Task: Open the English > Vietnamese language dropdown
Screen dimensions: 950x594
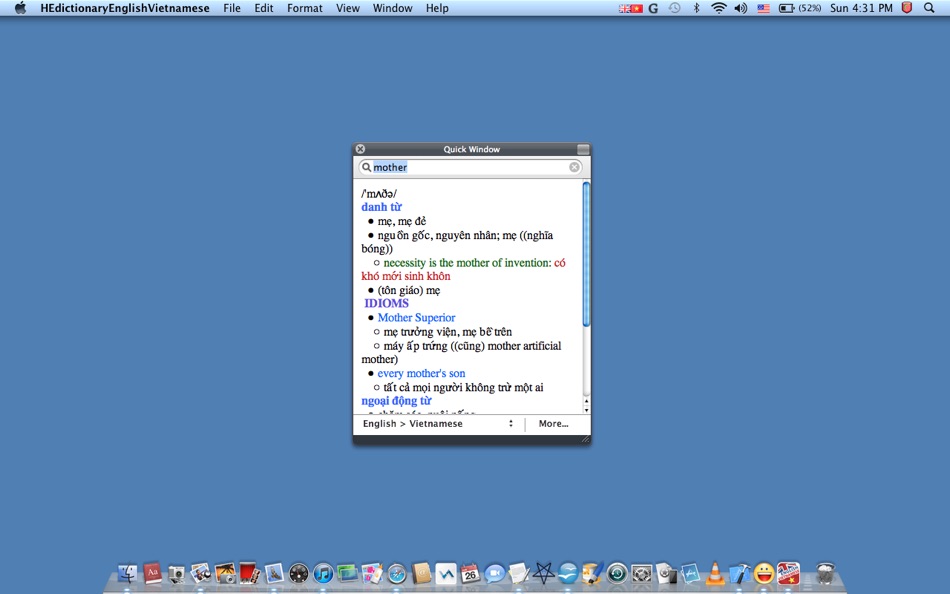Action: (439, 424)
